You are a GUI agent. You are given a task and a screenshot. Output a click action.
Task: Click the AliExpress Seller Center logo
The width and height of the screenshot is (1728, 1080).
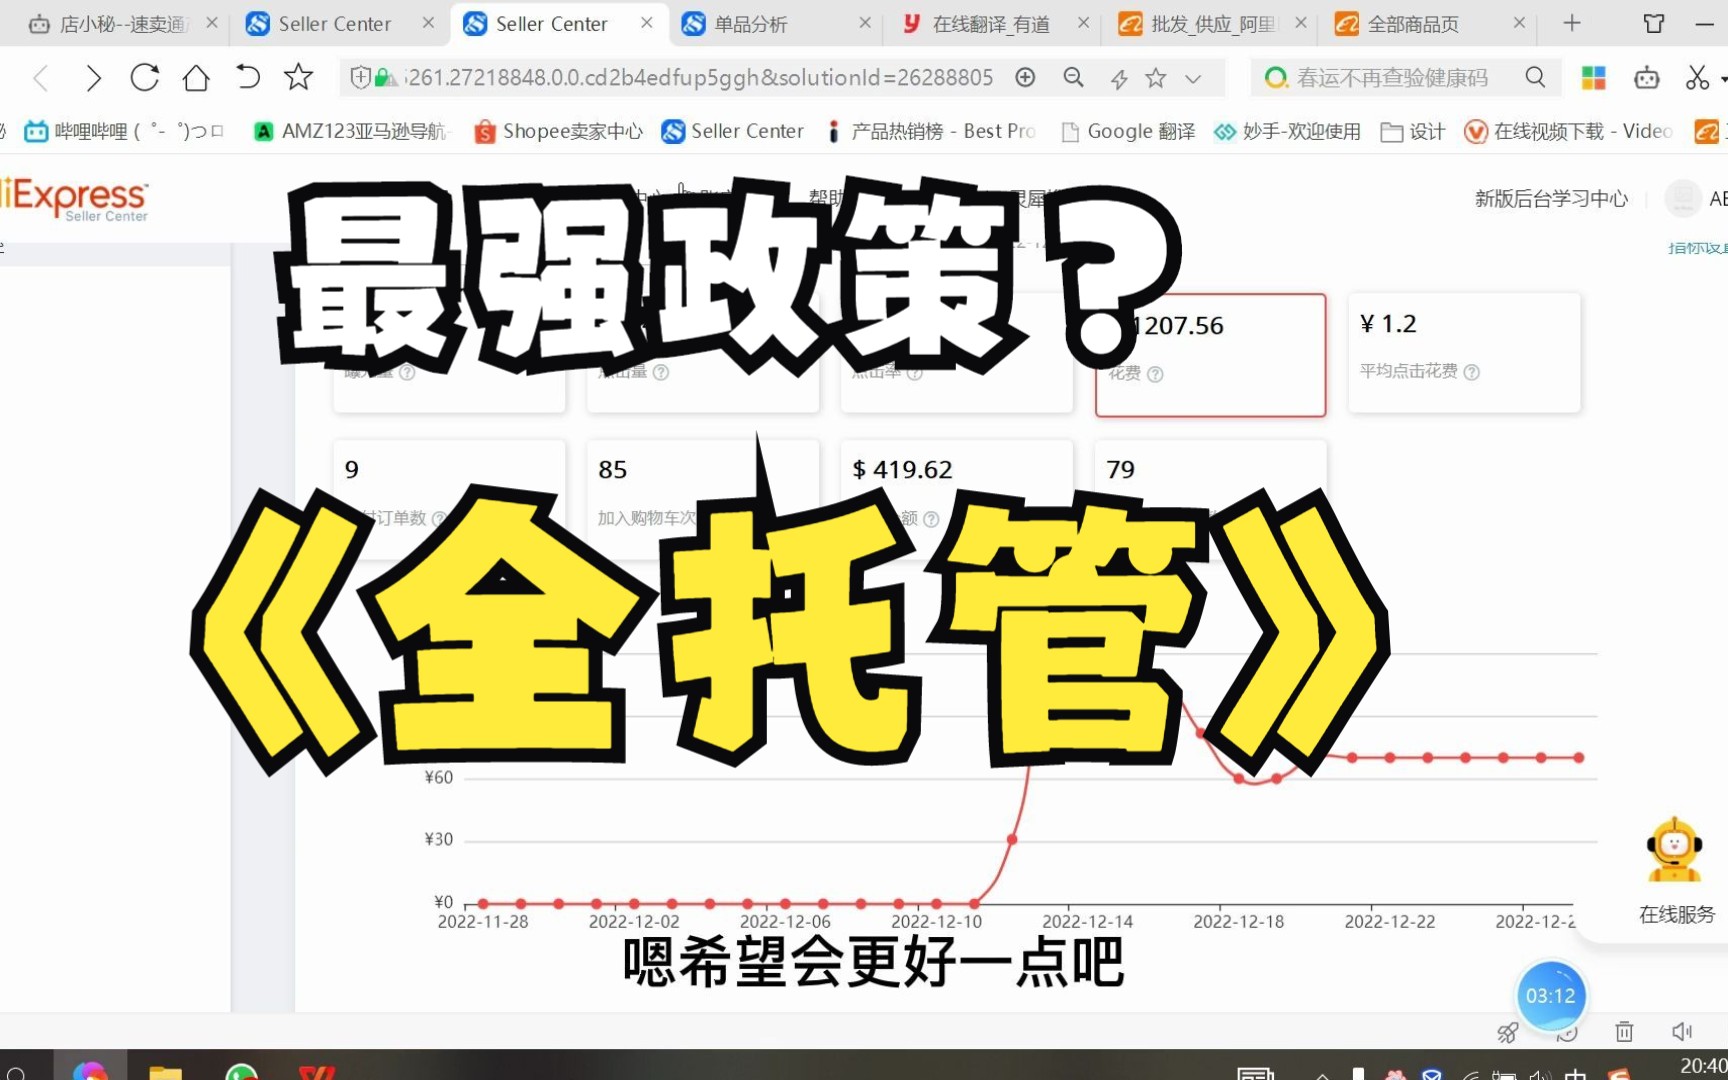[x=75, y=198]
